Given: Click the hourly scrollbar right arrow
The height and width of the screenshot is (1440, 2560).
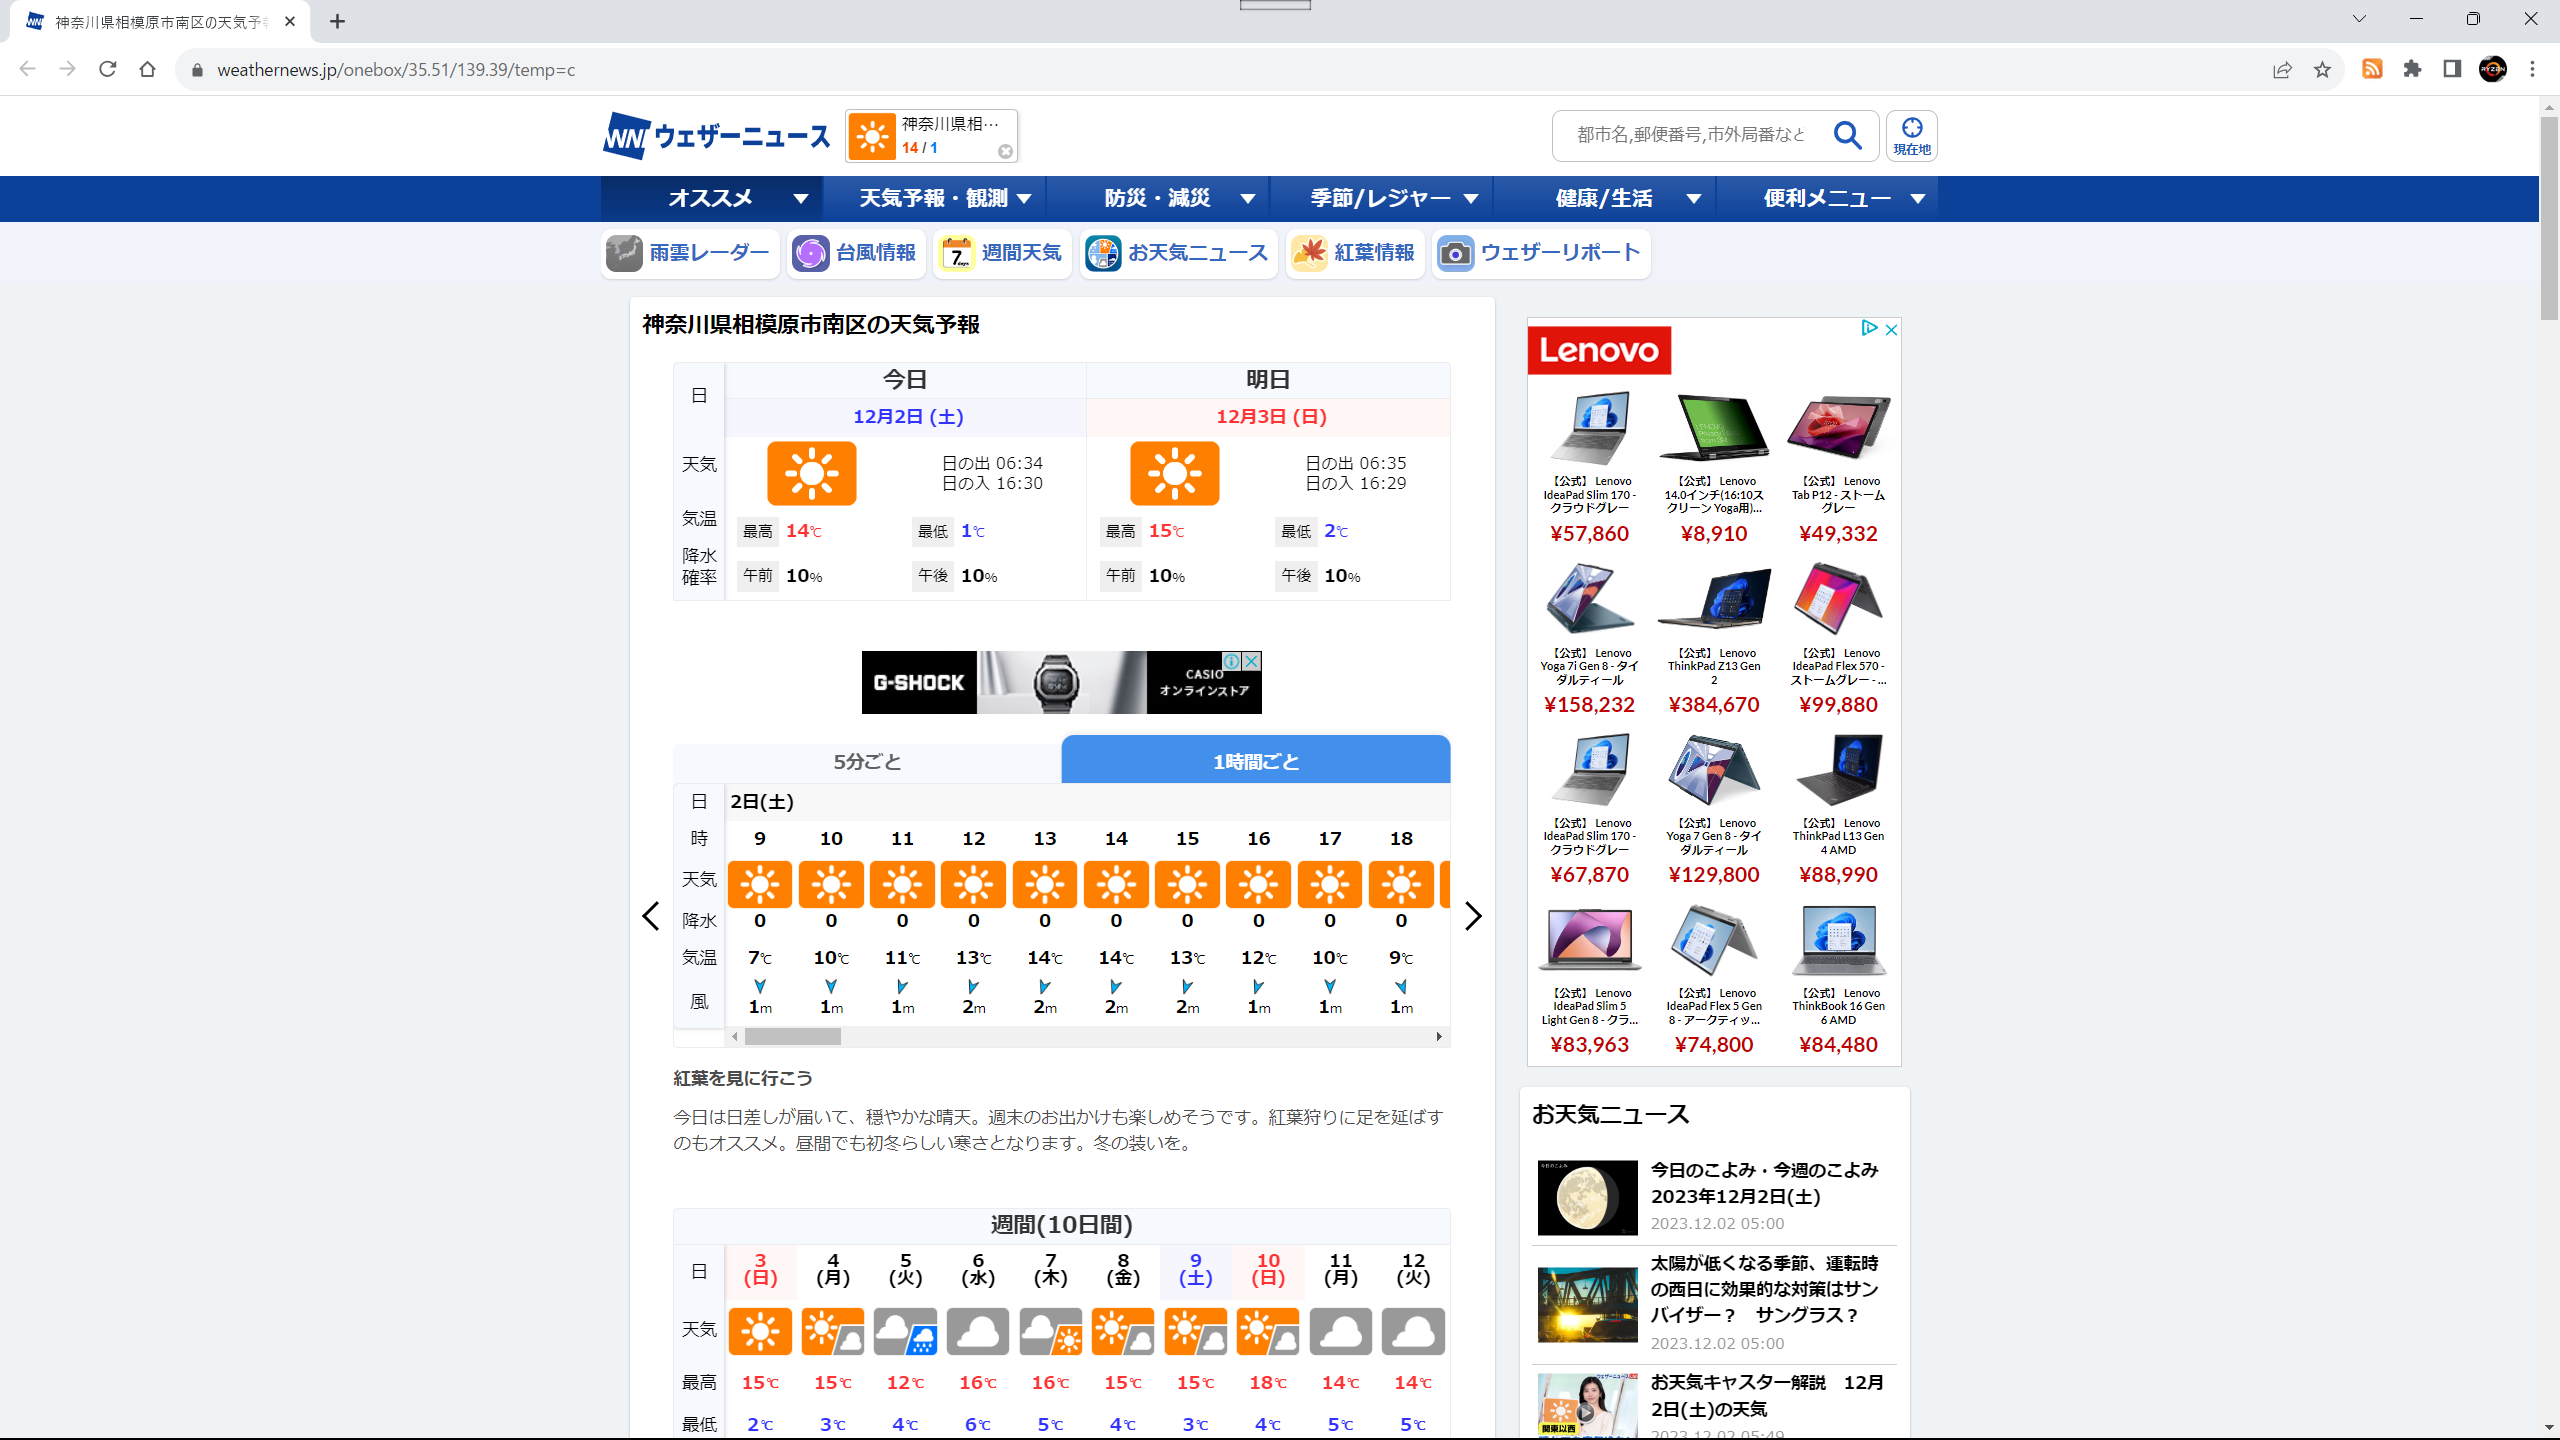Looking at the screenshot, I should (x=1439, y=1037).
